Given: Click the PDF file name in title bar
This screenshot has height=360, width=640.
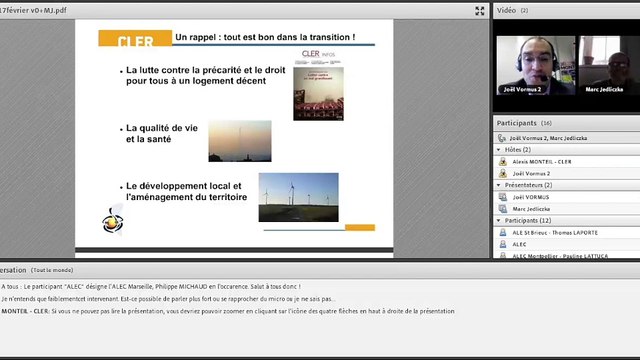Looking at the screenshot, I should coord(33,10).
